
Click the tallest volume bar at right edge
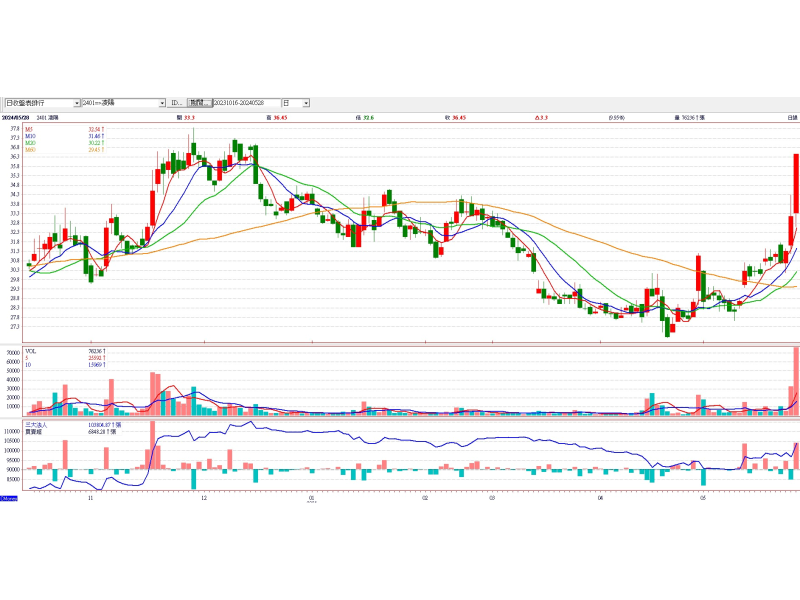pos(796,380)
